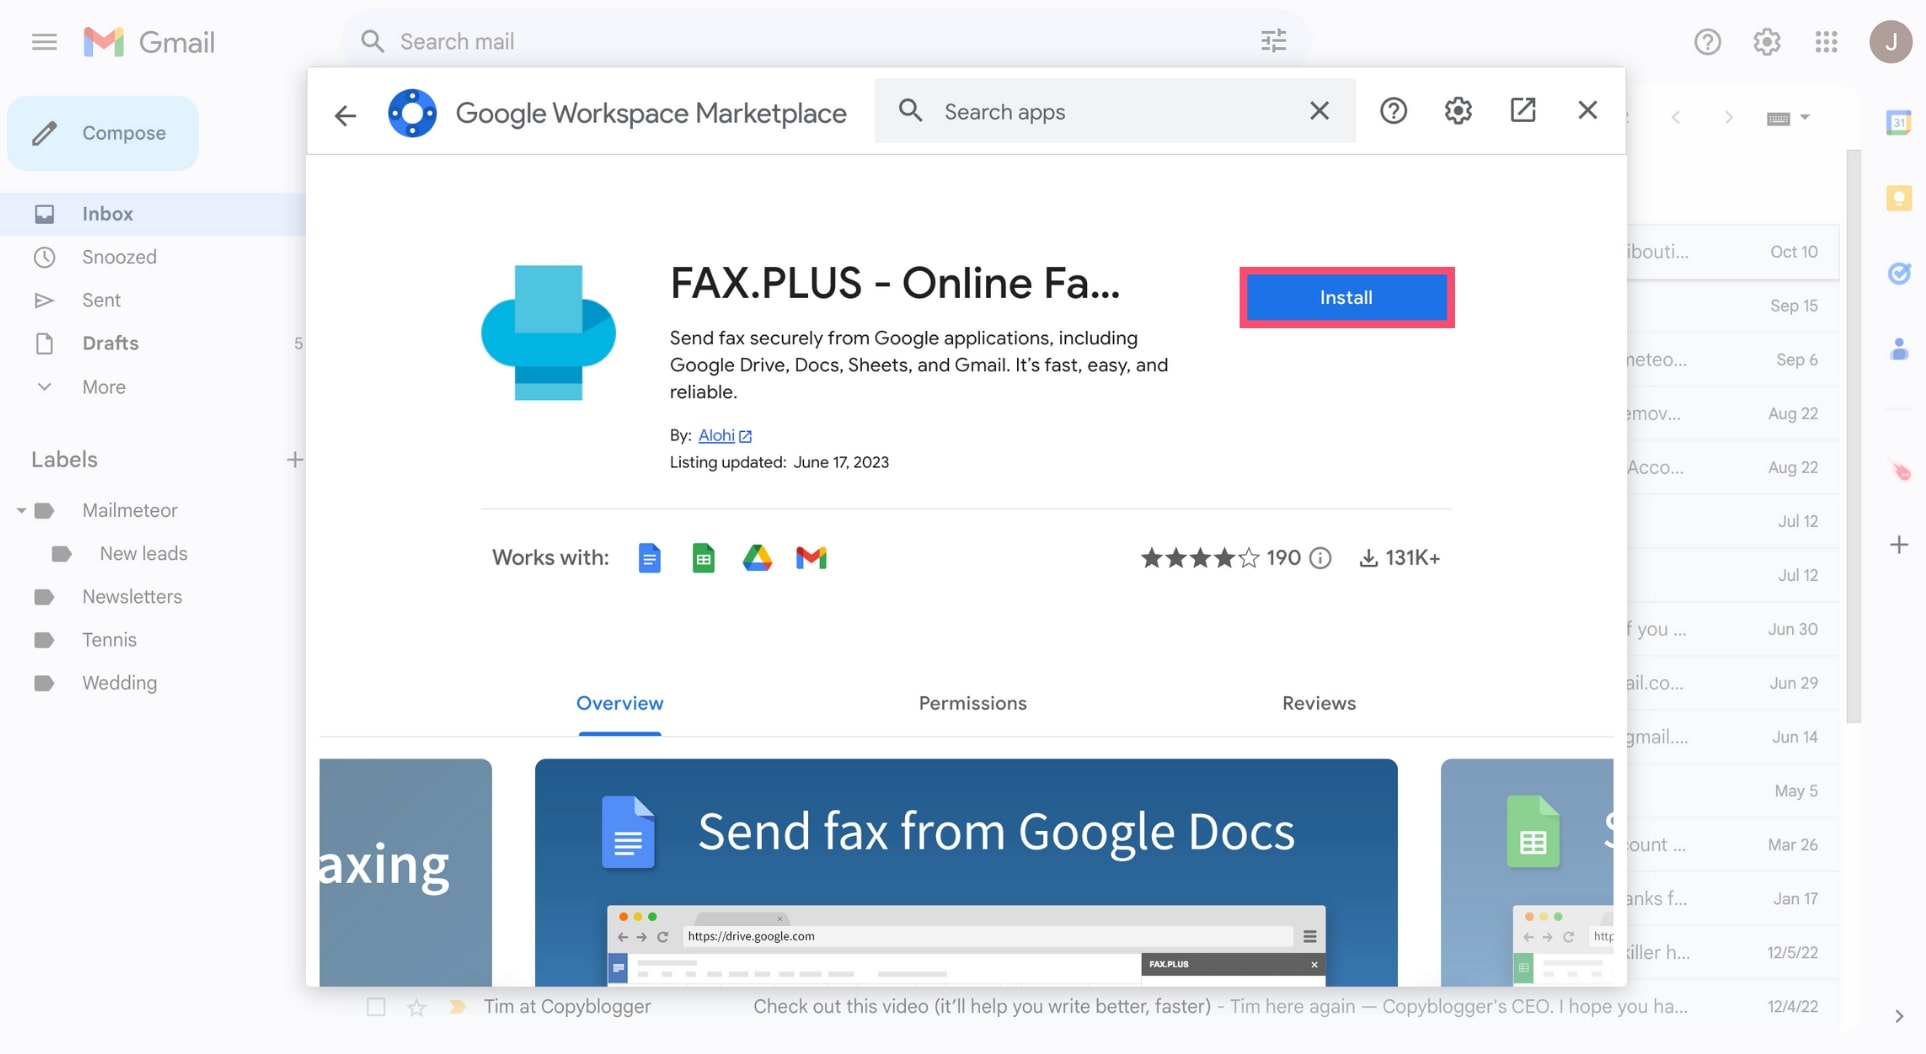Open Marketplace in a new window
1926x1054 pixels.
(1523, 110)
